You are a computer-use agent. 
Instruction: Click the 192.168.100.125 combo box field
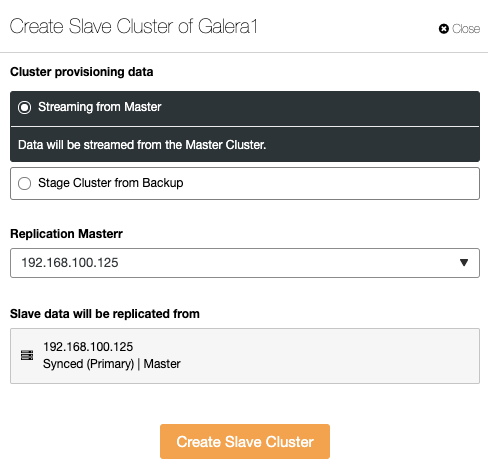(x=245, y=263)
